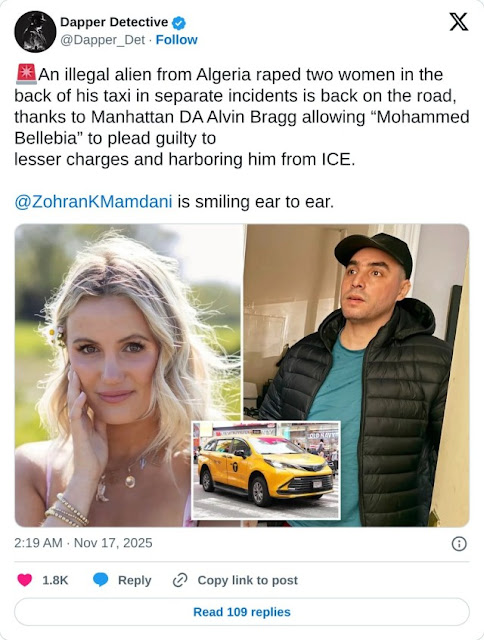Click the pink heart like icon
The height and width of the screenshot is (640, 484).
pyautogui.click(x=24, y=580)
